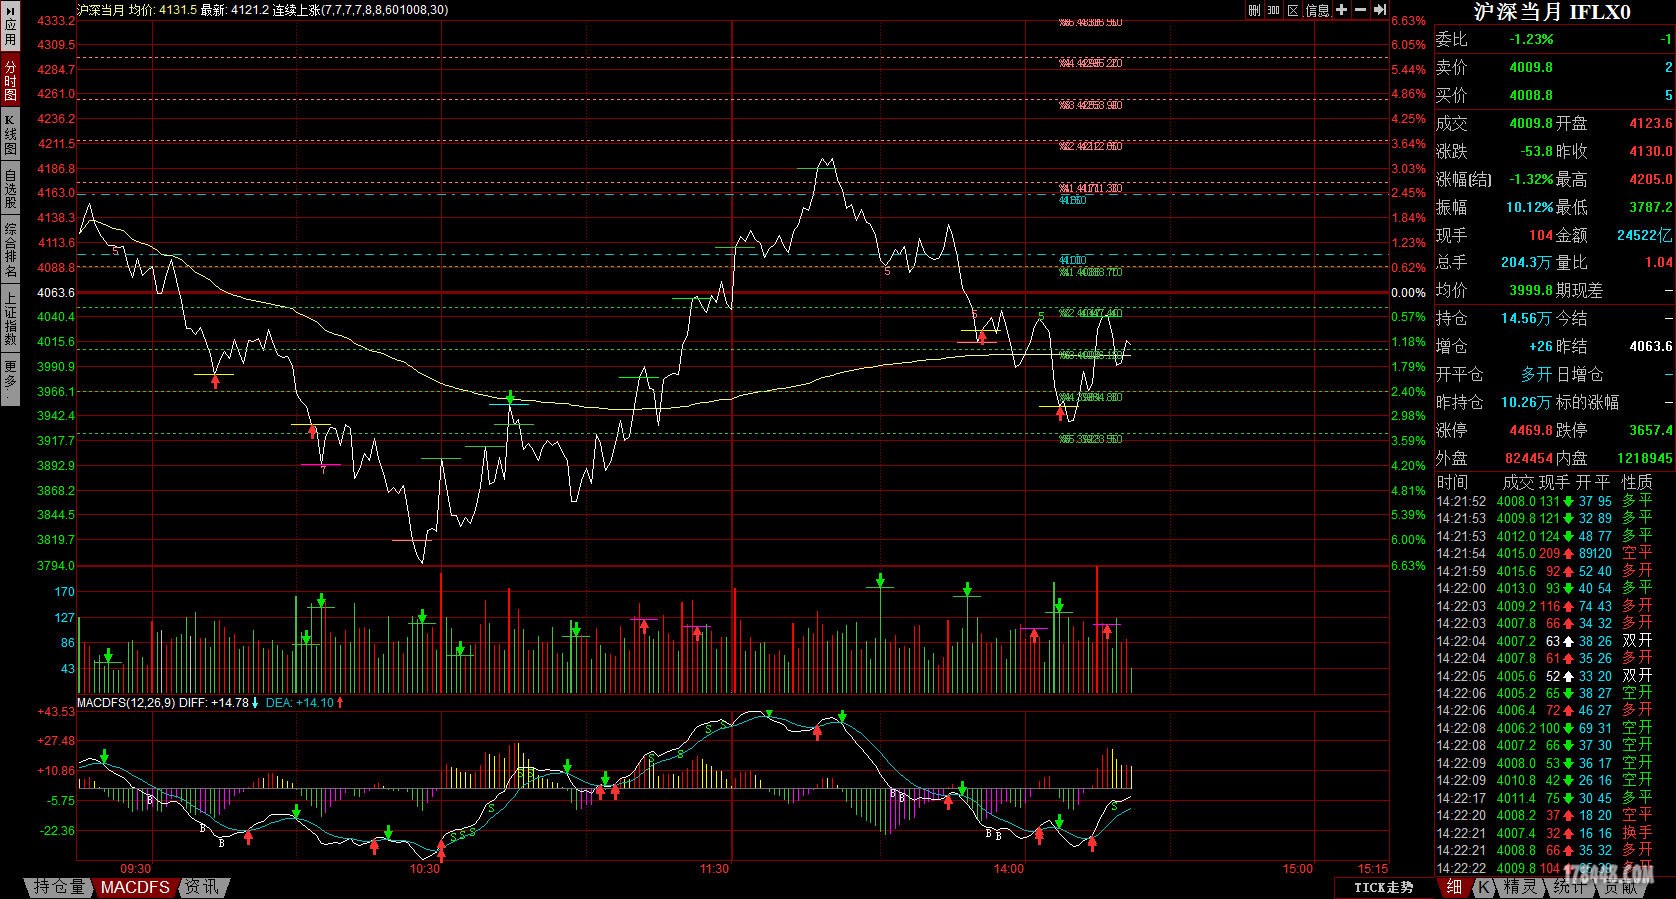Viewport: 1676px width, 899px height.
Task: Click the 300 index icon in chart toolbar
Action: click(1273, 10)
